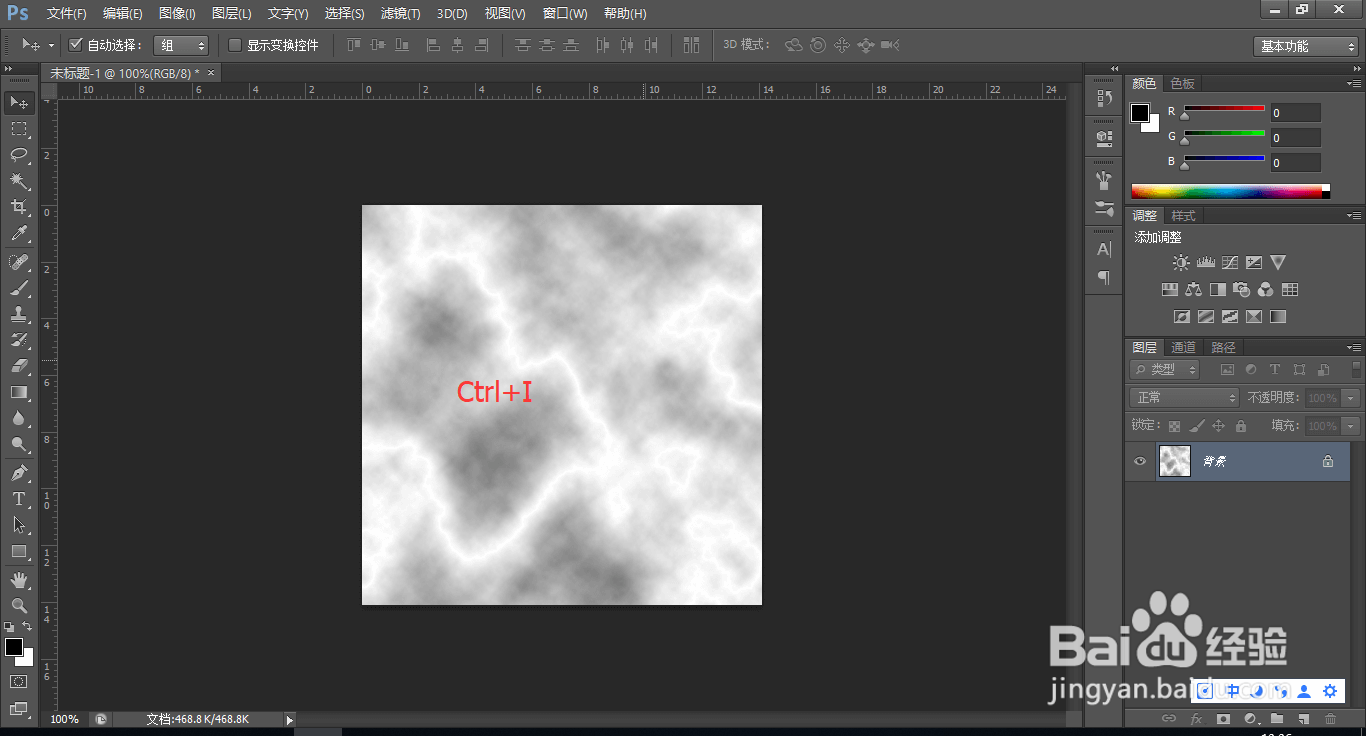Toggle lock transparent pixels
1366x736 pixels.
pyautogui.click(x=1174, y=426)
